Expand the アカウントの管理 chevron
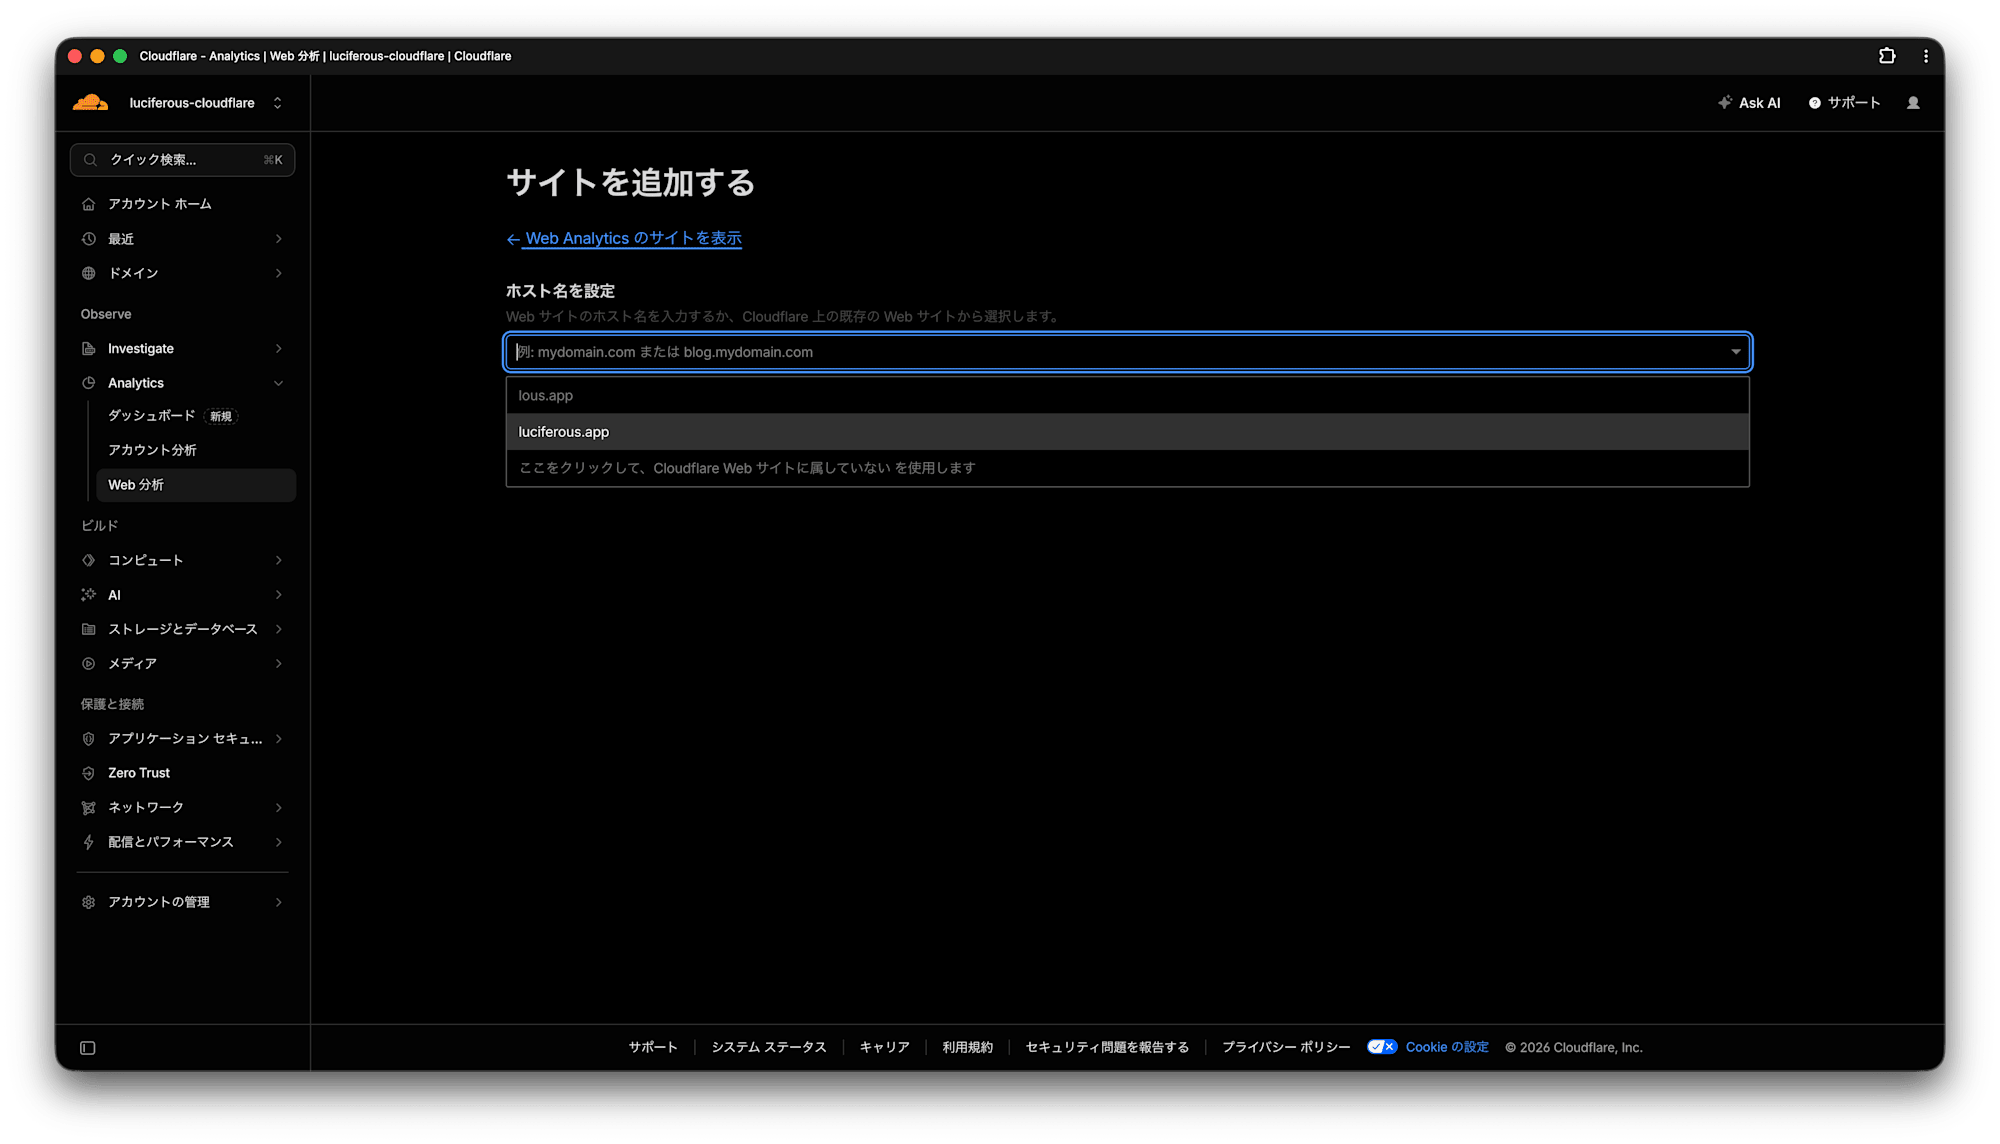2000x1144 pixels. click(279, 902)
